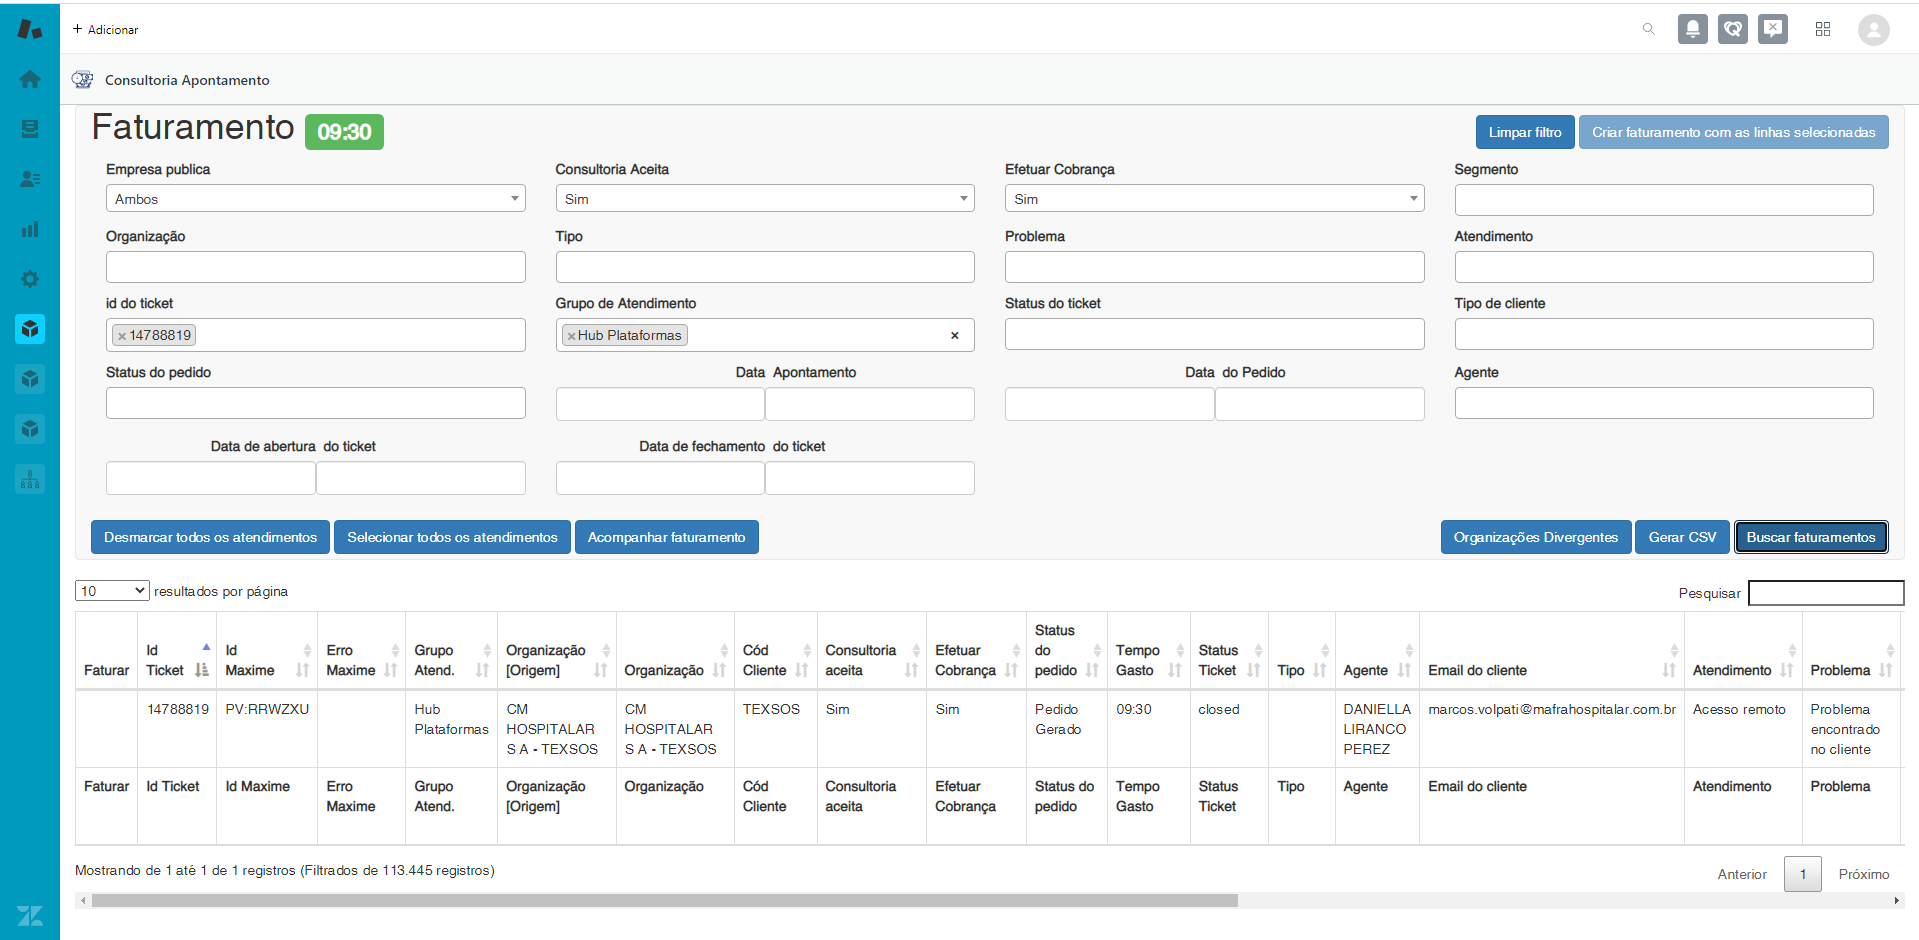Open the Reporting bar chart icon
The width and height of the screenshot is (1919, 940).
pyautogui.click(x=30, y=229)
